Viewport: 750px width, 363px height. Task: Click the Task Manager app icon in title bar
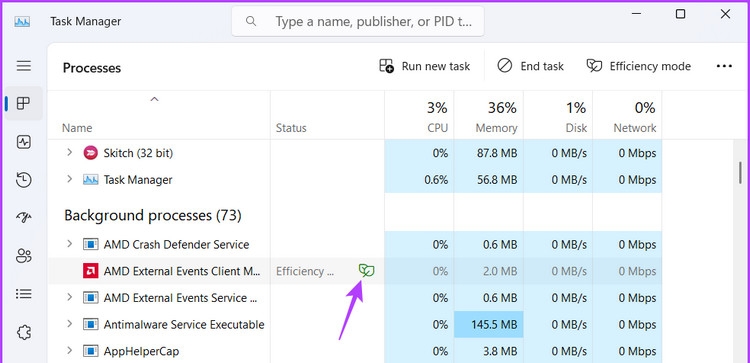click(x=22, y=22)
